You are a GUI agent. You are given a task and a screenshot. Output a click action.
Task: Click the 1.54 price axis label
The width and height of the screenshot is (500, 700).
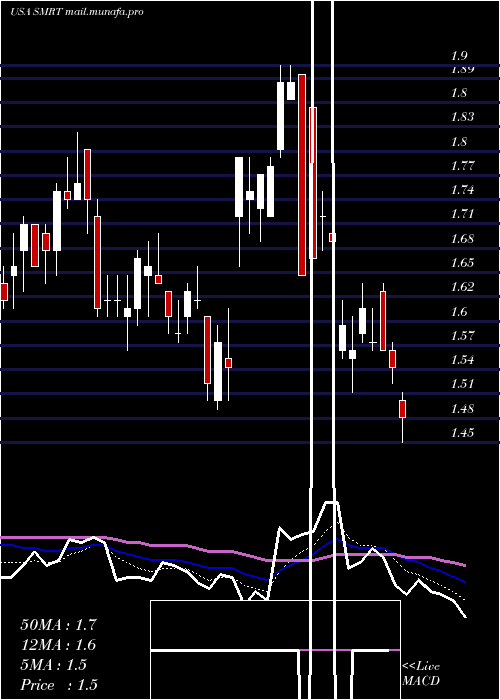[x=462, y=360]
